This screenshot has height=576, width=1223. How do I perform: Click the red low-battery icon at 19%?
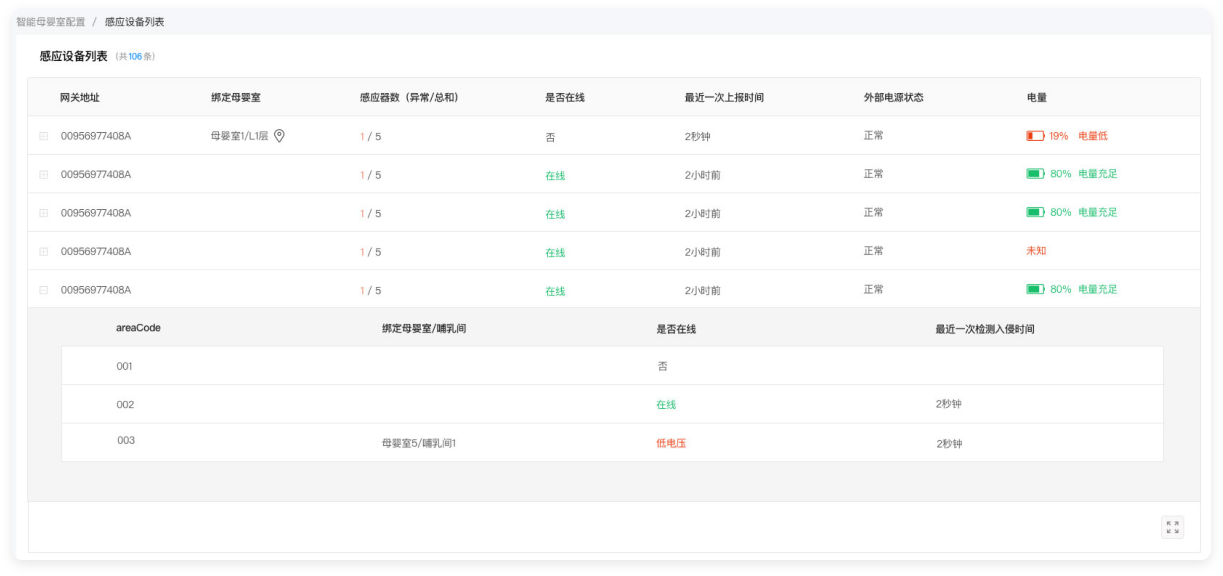point(1035,136)
